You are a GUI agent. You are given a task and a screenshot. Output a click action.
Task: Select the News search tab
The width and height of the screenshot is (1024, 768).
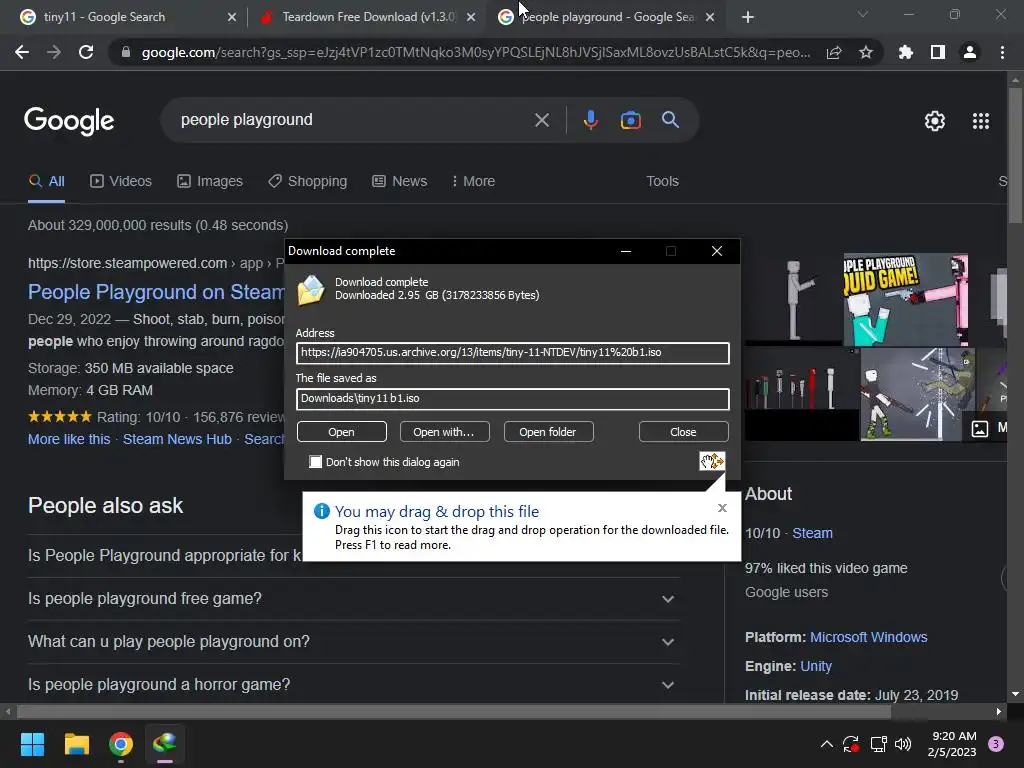[x=400, y=181]
